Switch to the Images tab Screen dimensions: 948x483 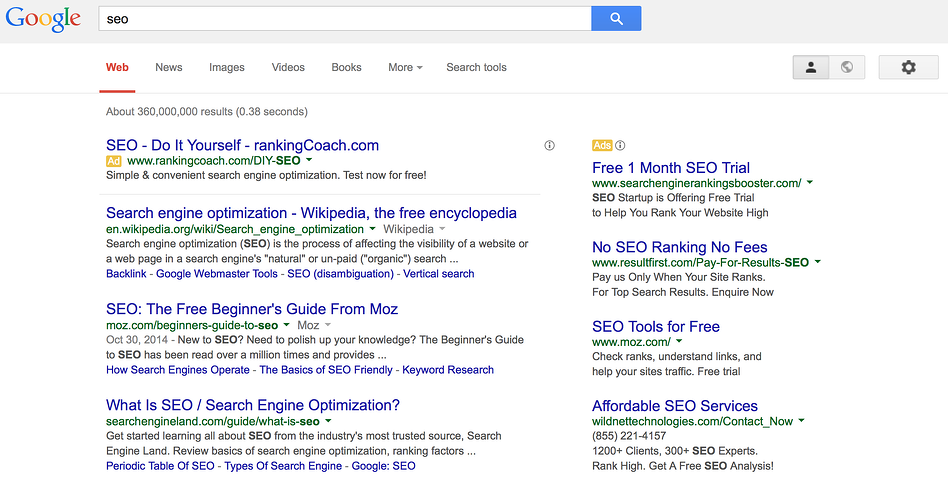[227, 67]
